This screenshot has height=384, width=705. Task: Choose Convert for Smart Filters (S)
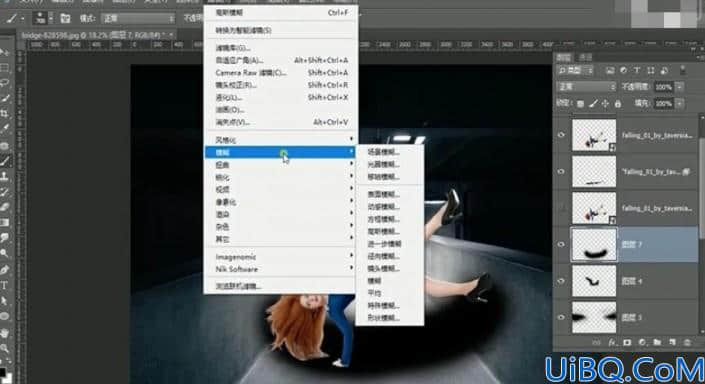click(x=281, y=30)
